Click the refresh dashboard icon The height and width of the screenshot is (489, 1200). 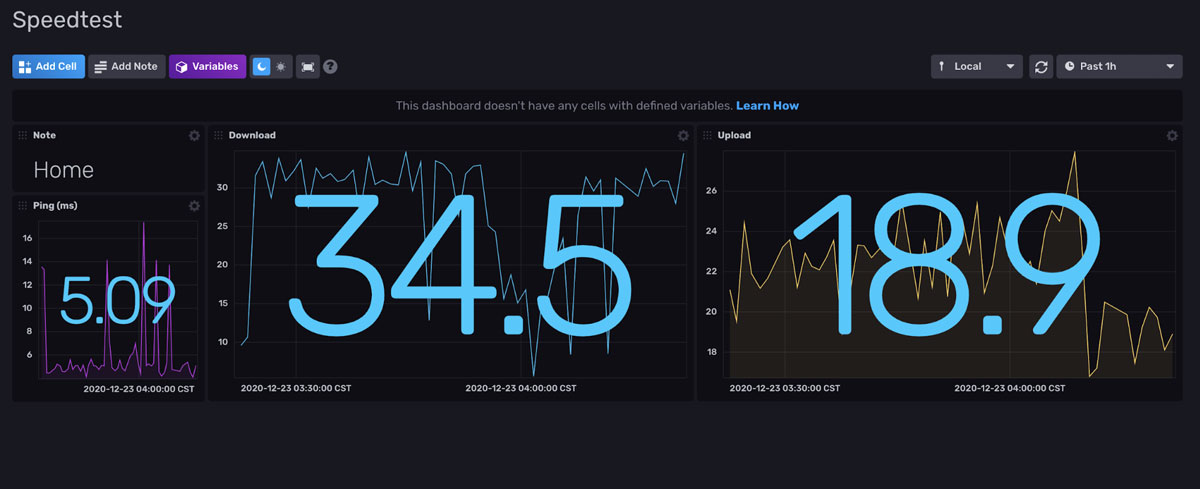coord(1041,67)
